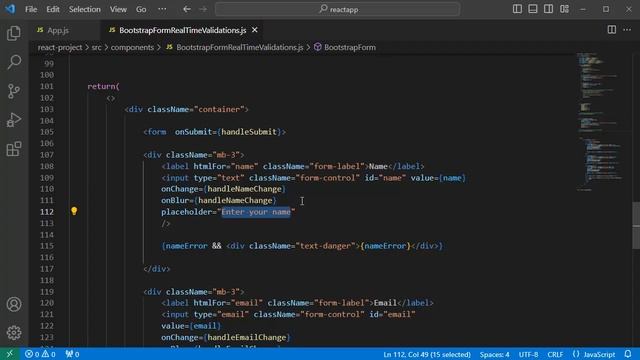The height and width of the screenshot is (360, 640).
Task: Toggle the bottom panel layout icon
Action: [x=533, y=9]
